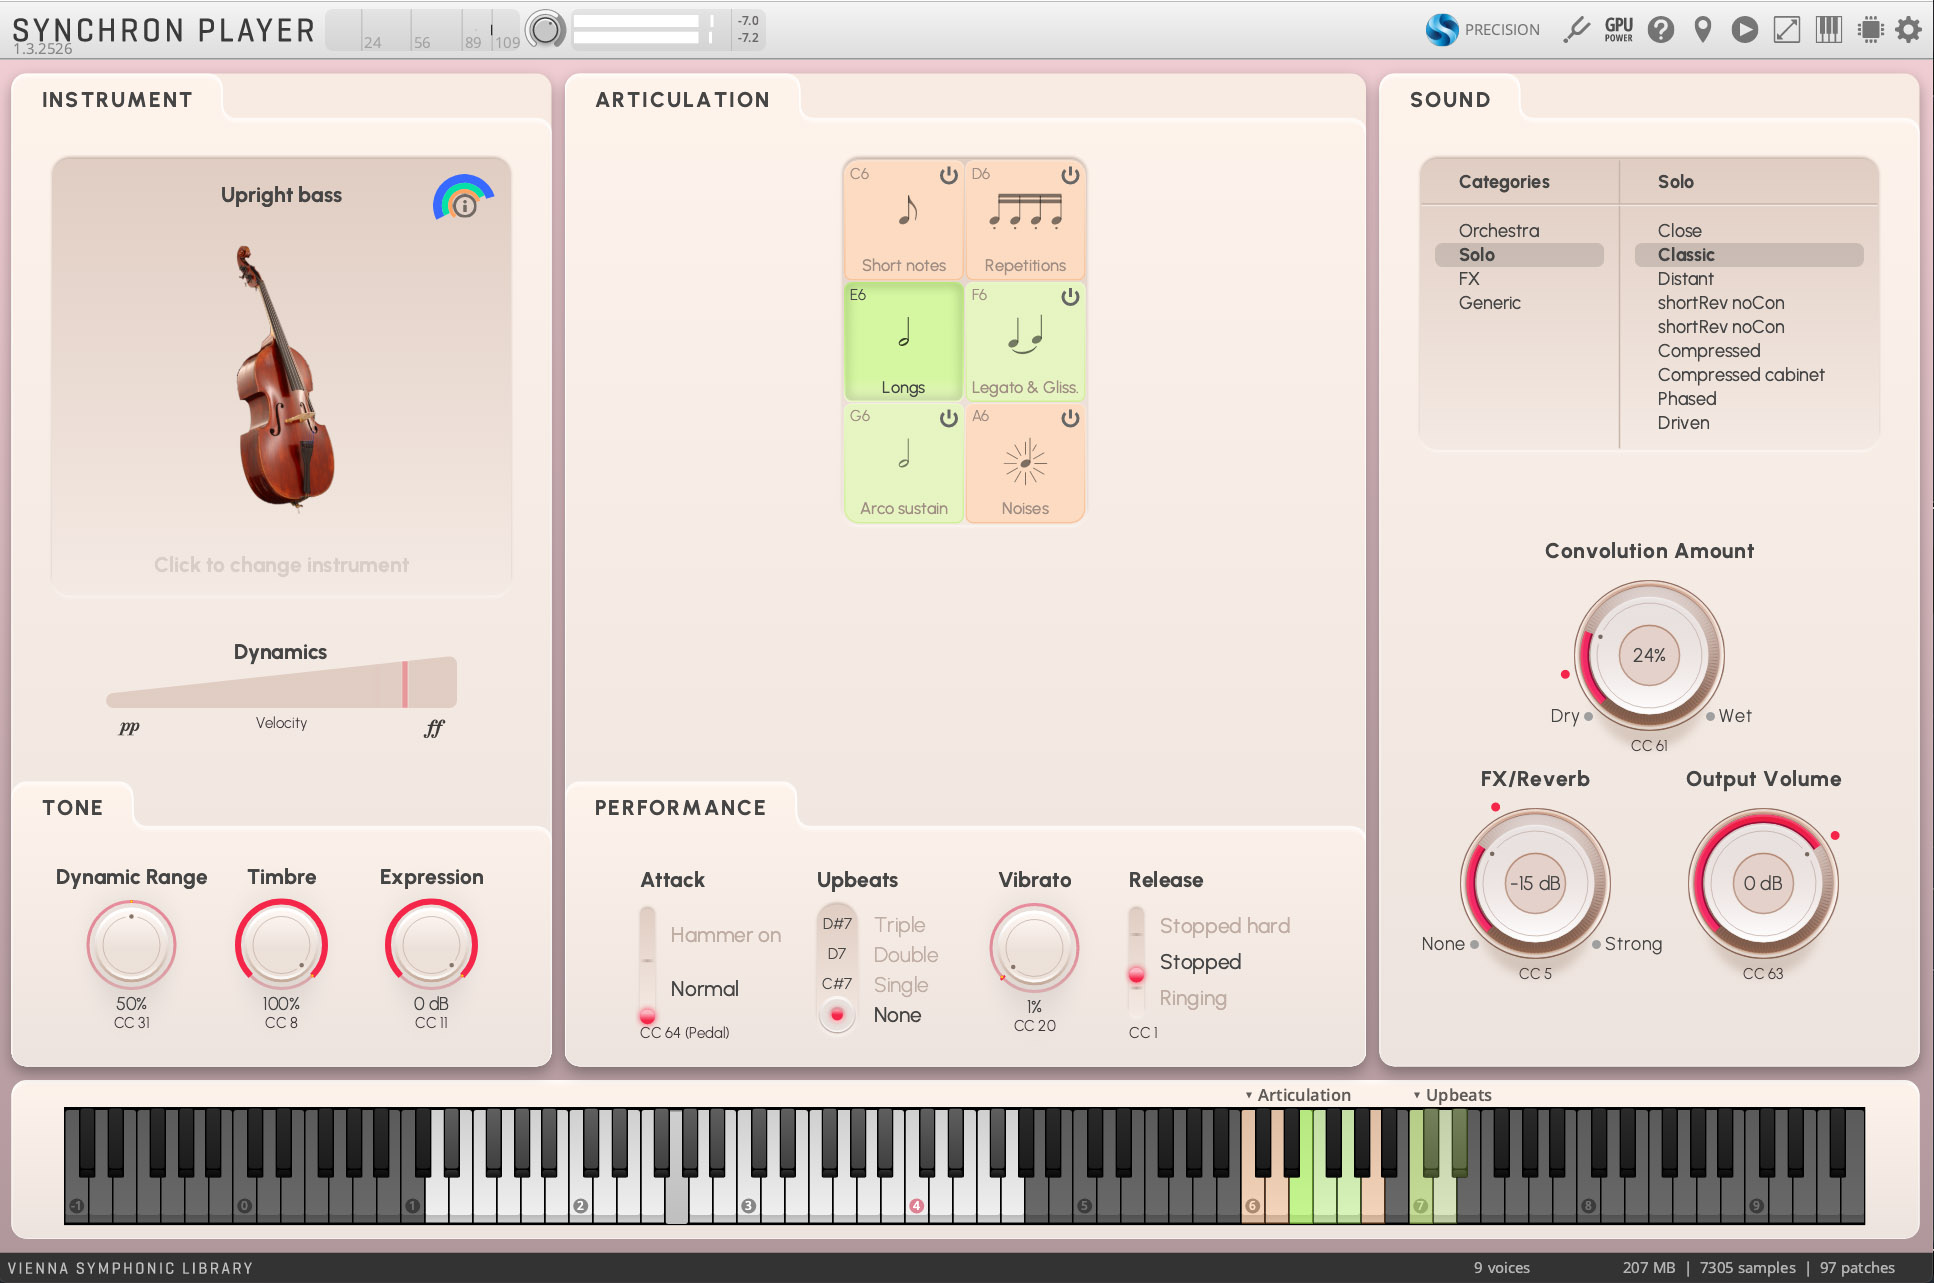The width and height of the screenshot is (1934, 1283).
Task: Choose the Distant preset
Action: tap(1749, 279)
